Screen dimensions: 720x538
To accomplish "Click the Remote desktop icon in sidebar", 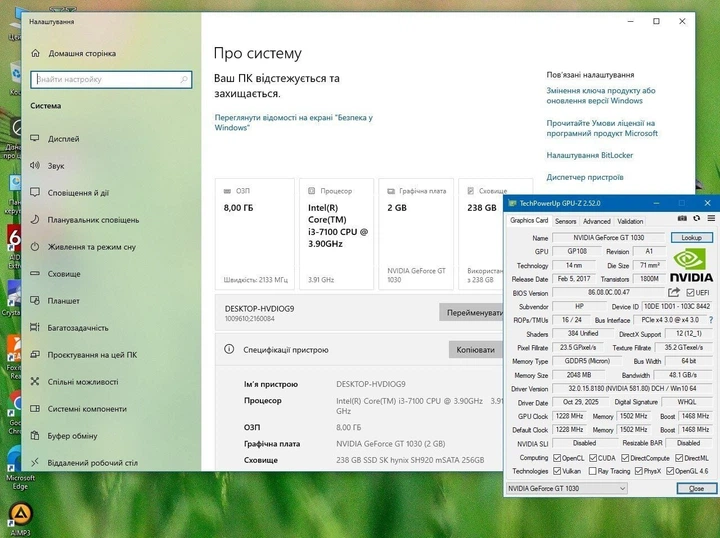I will [x=35, y=462].
